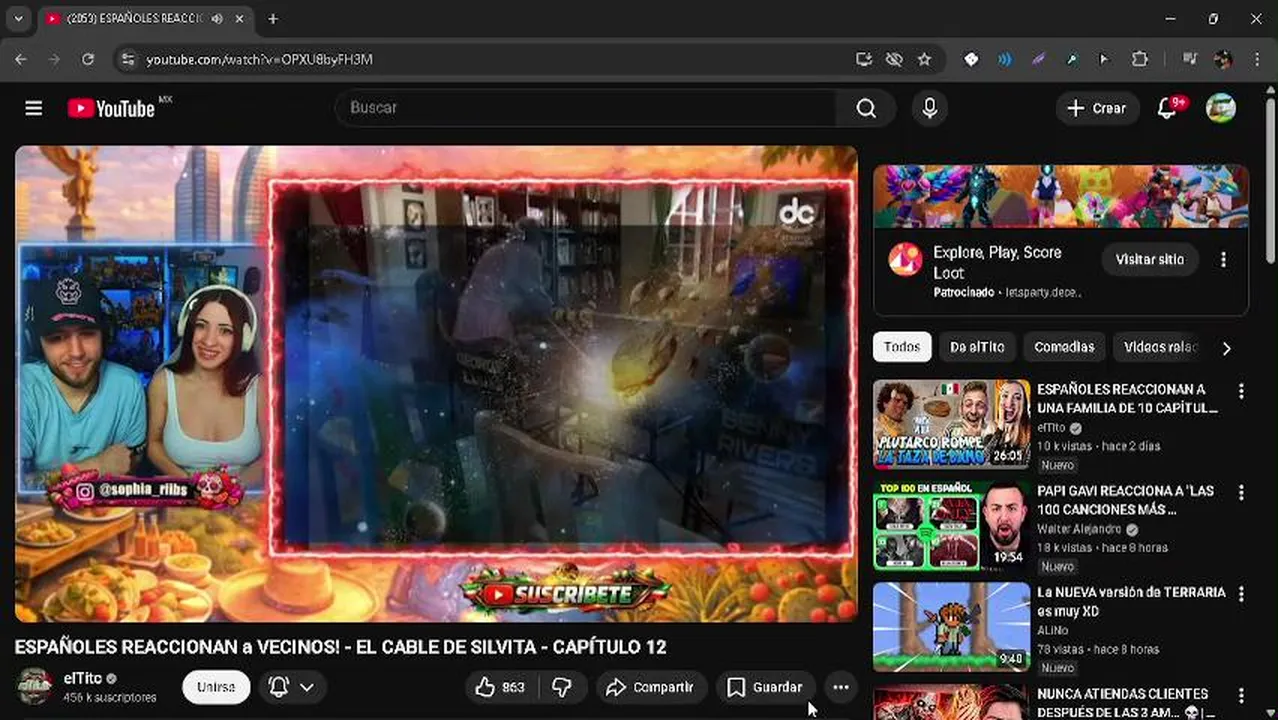This screenshot has height=720, width=1278.
Task: Open the LA TAZA DE BAÑO video thumbnail
Action: (x=951, y=424)
